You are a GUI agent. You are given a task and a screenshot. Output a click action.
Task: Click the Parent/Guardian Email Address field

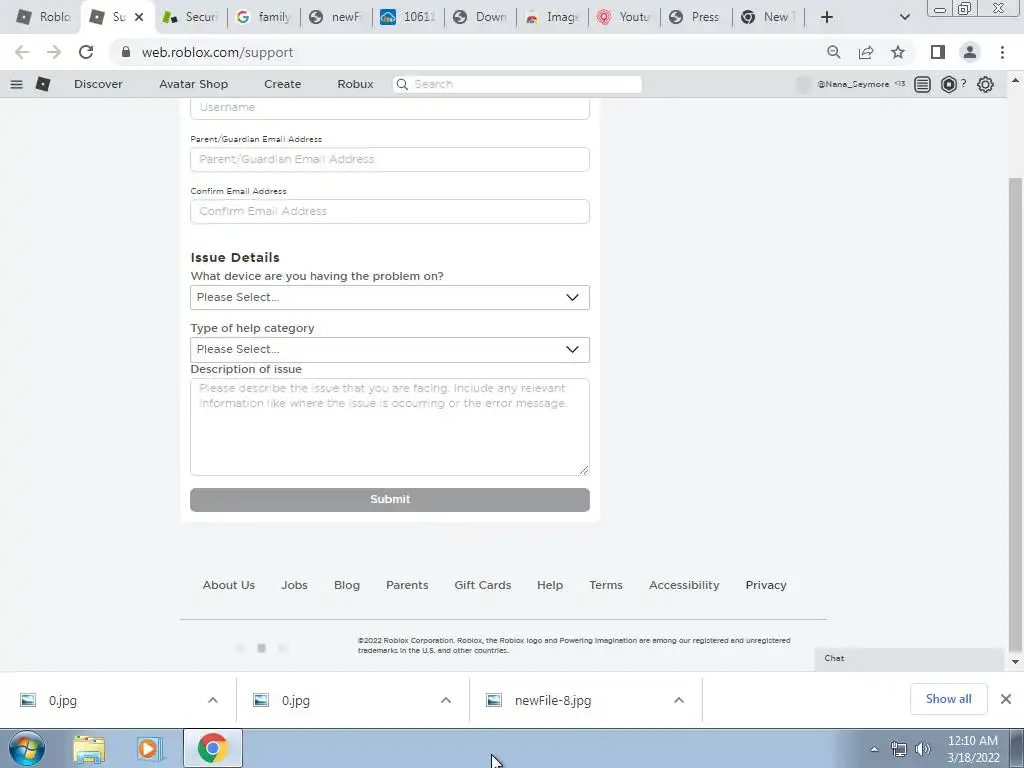pos(390,159)
